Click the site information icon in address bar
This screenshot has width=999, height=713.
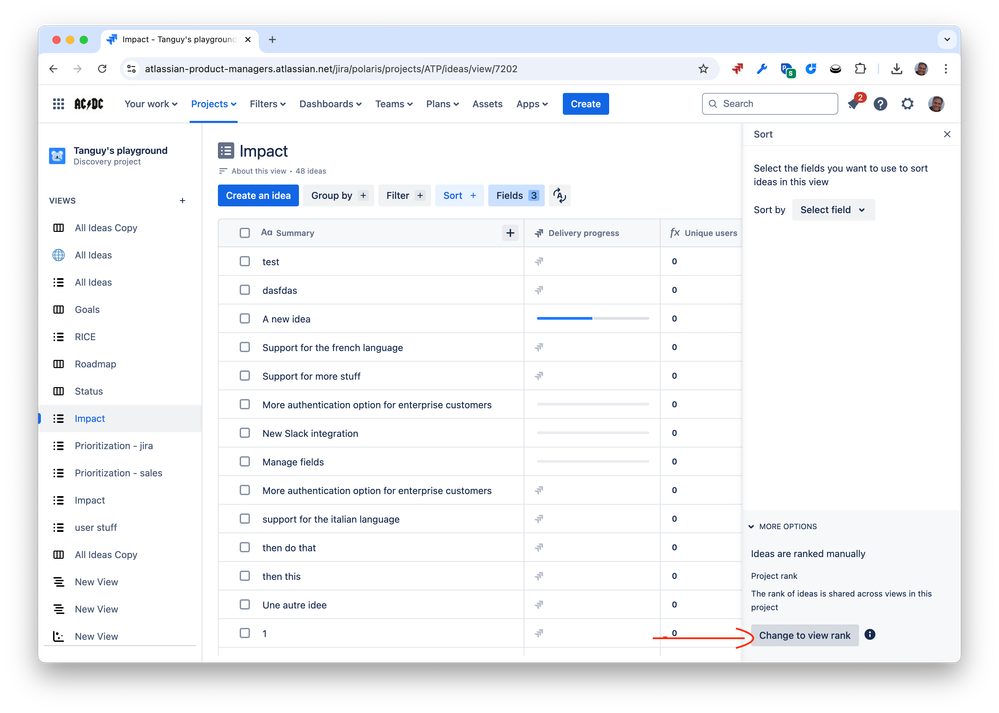tap(131, 69)
